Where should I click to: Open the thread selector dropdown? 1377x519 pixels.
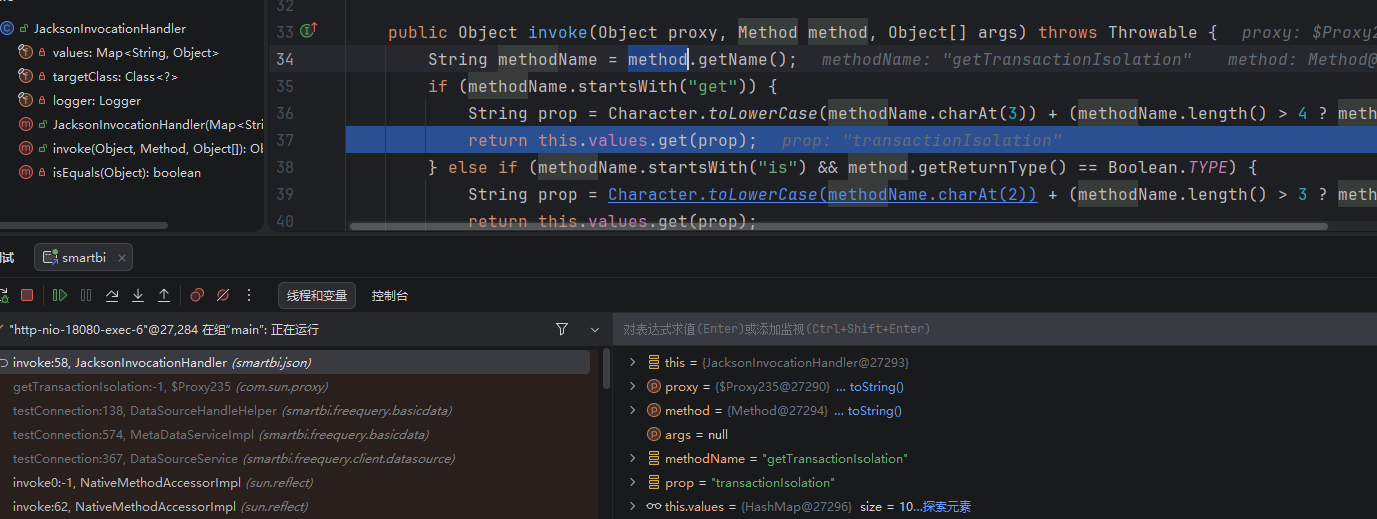pos(596,329)
